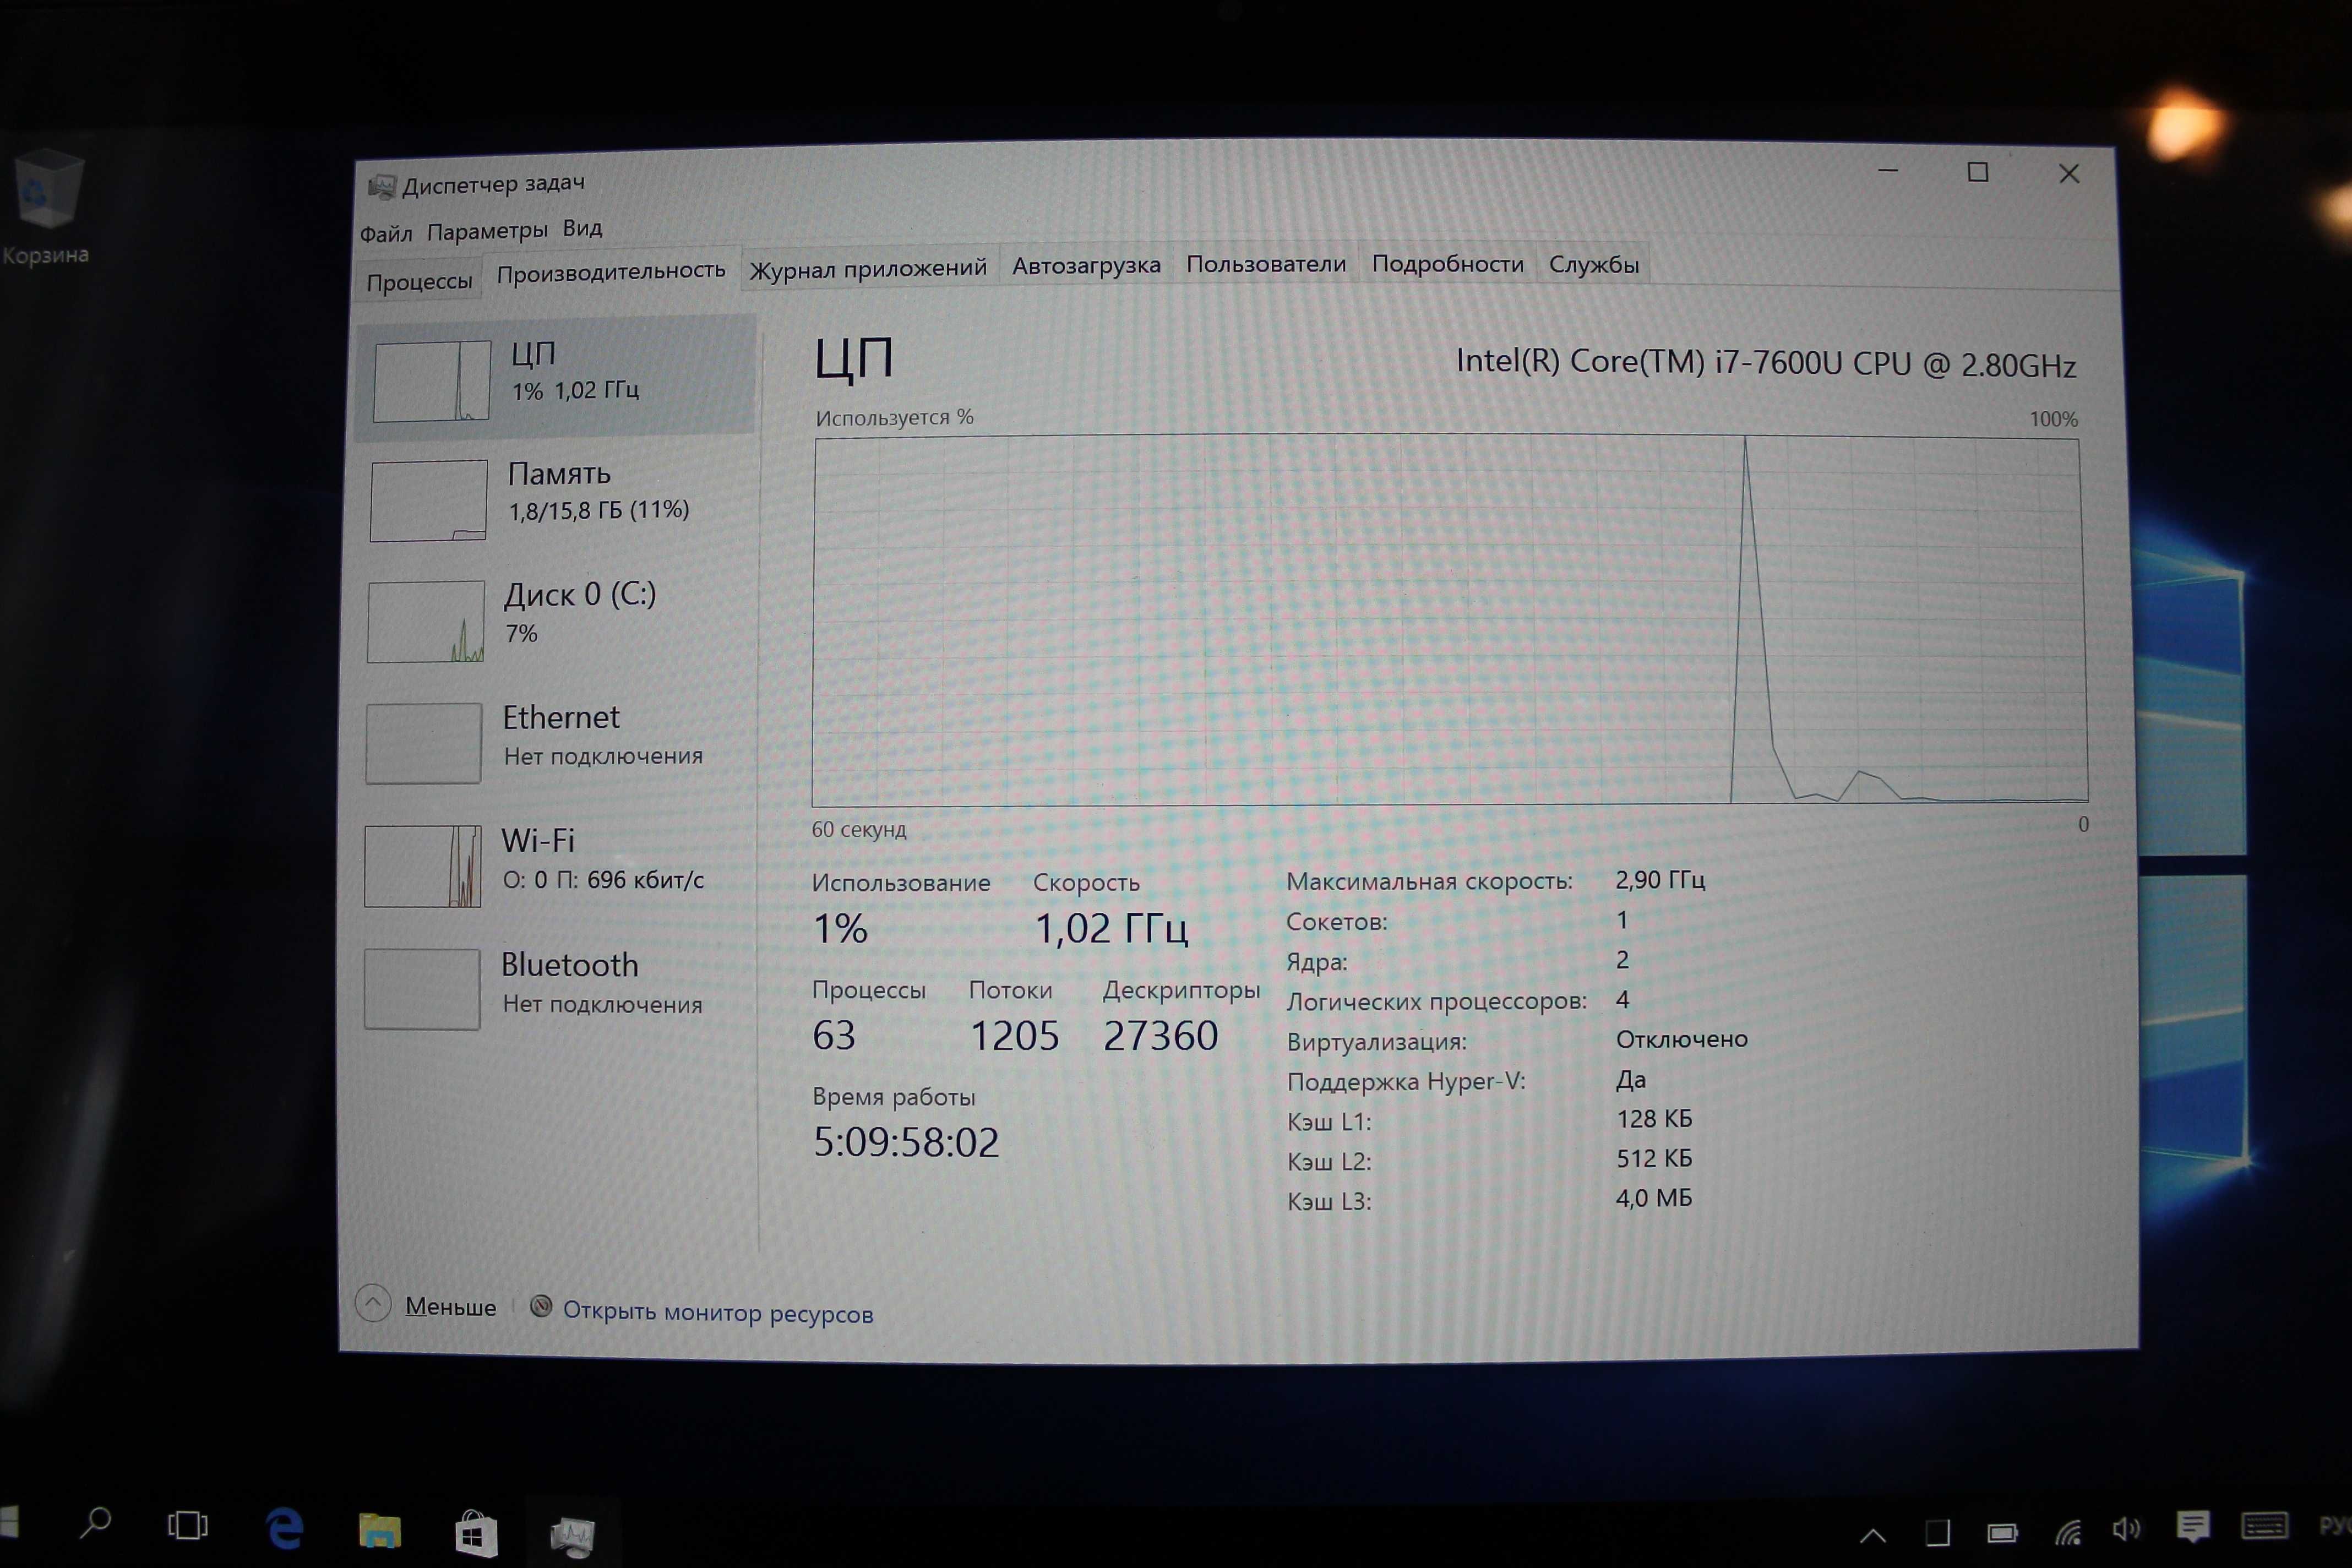2352x1568 pixels.
Task: Open the Автозагрузка tab
Action: pos(1086,265)
